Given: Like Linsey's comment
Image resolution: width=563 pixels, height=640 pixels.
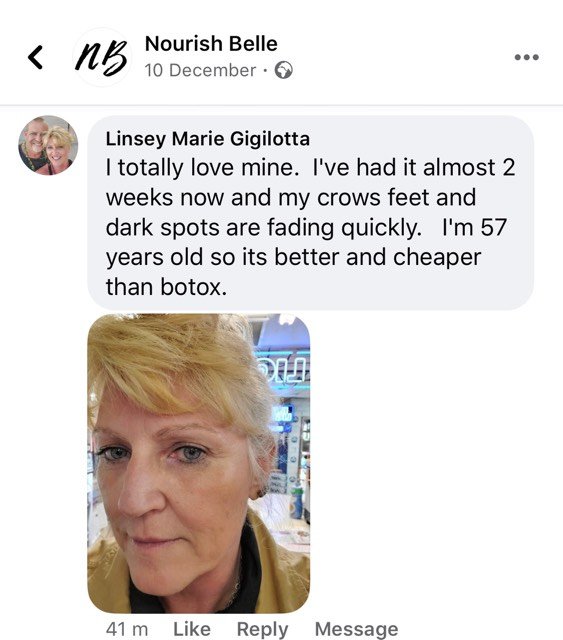Looking at the screenshot, I should click(x=192, y=629).
